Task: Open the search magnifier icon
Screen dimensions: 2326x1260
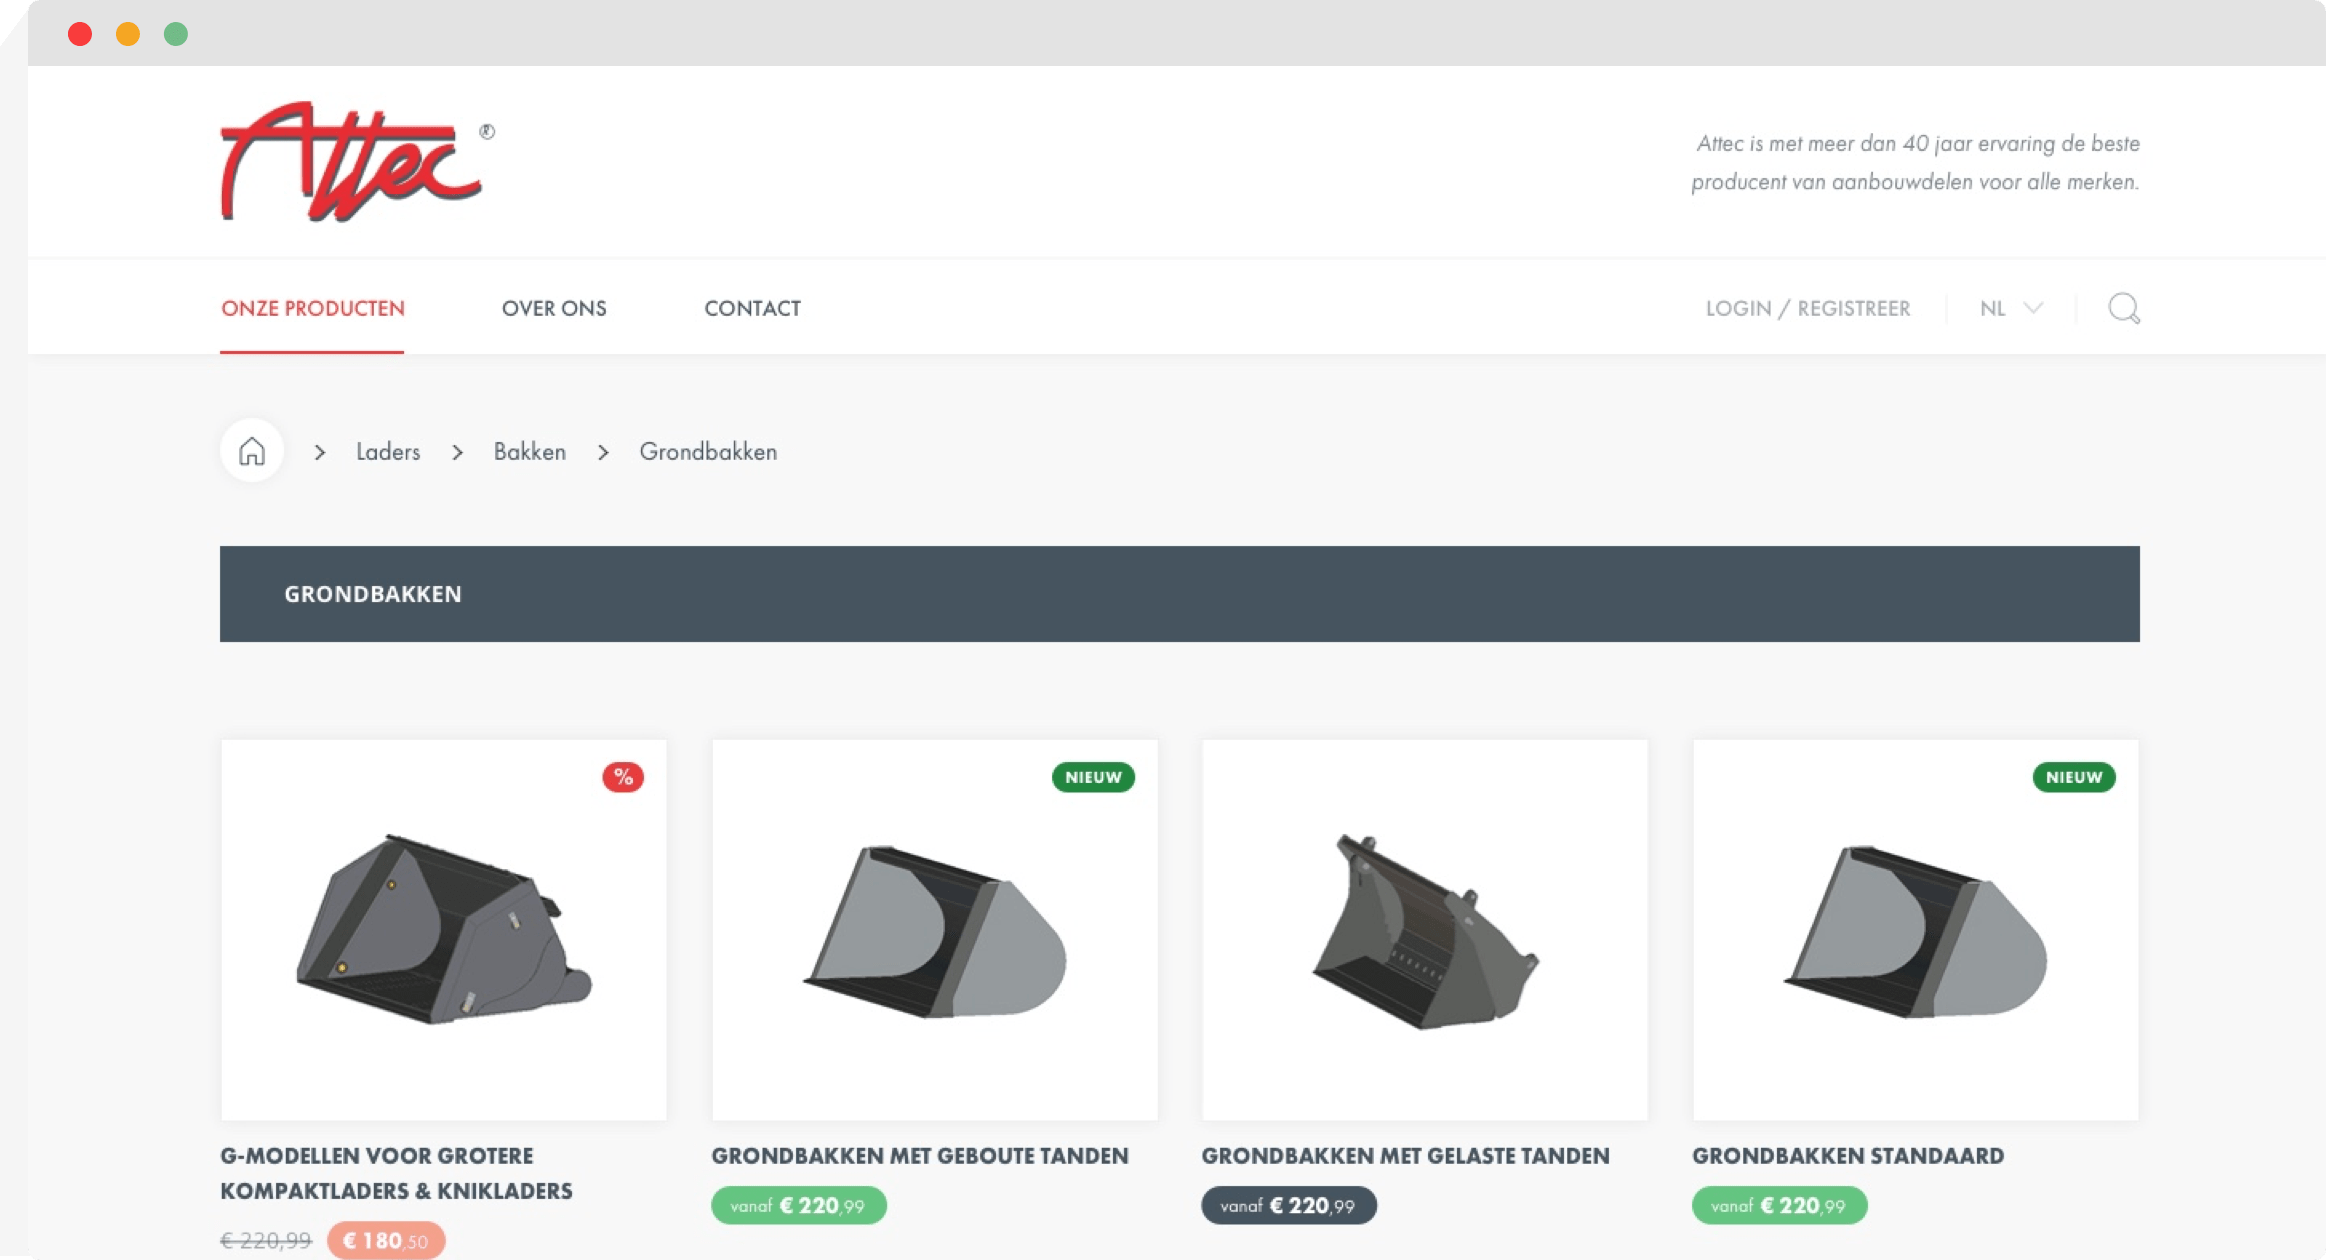Action: click(2124, 308)
